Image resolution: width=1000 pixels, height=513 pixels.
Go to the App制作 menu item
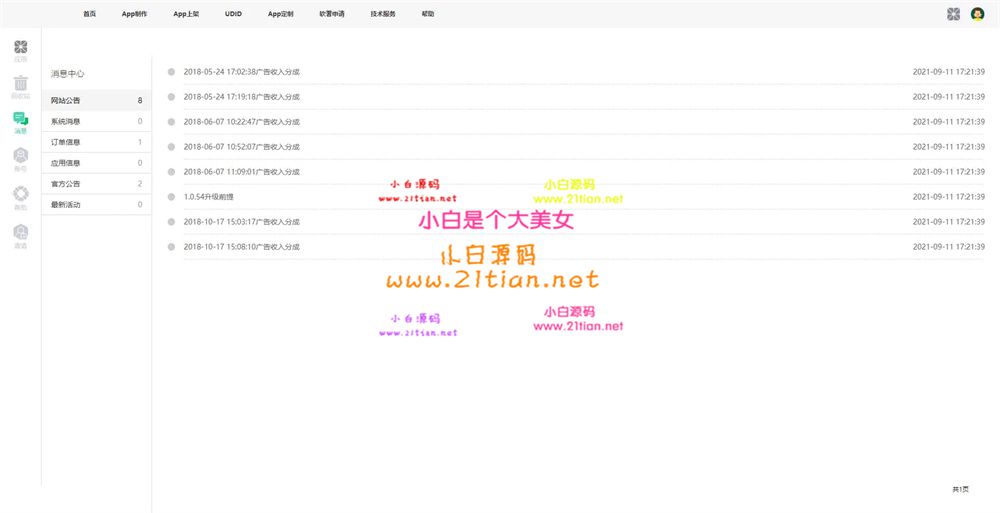click(134, 14)
